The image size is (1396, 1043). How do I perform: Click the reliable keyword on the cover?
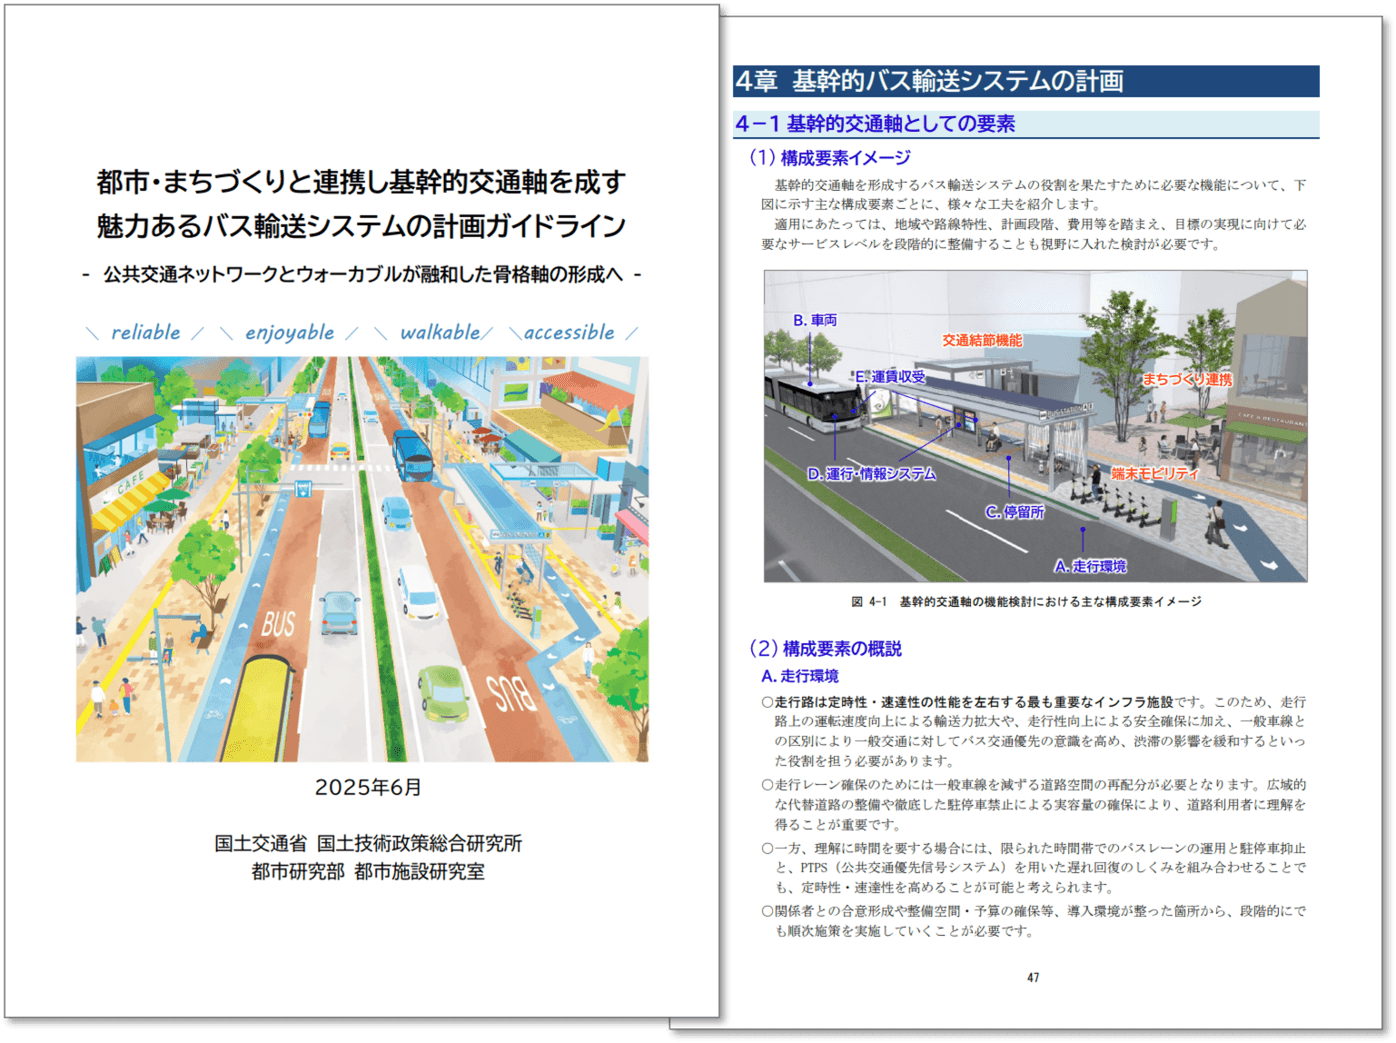pos(148,332)
